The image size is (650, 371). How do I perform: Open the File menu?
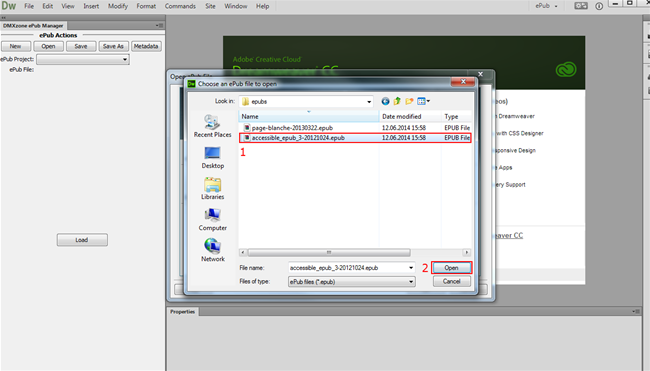tap(29, 6)
